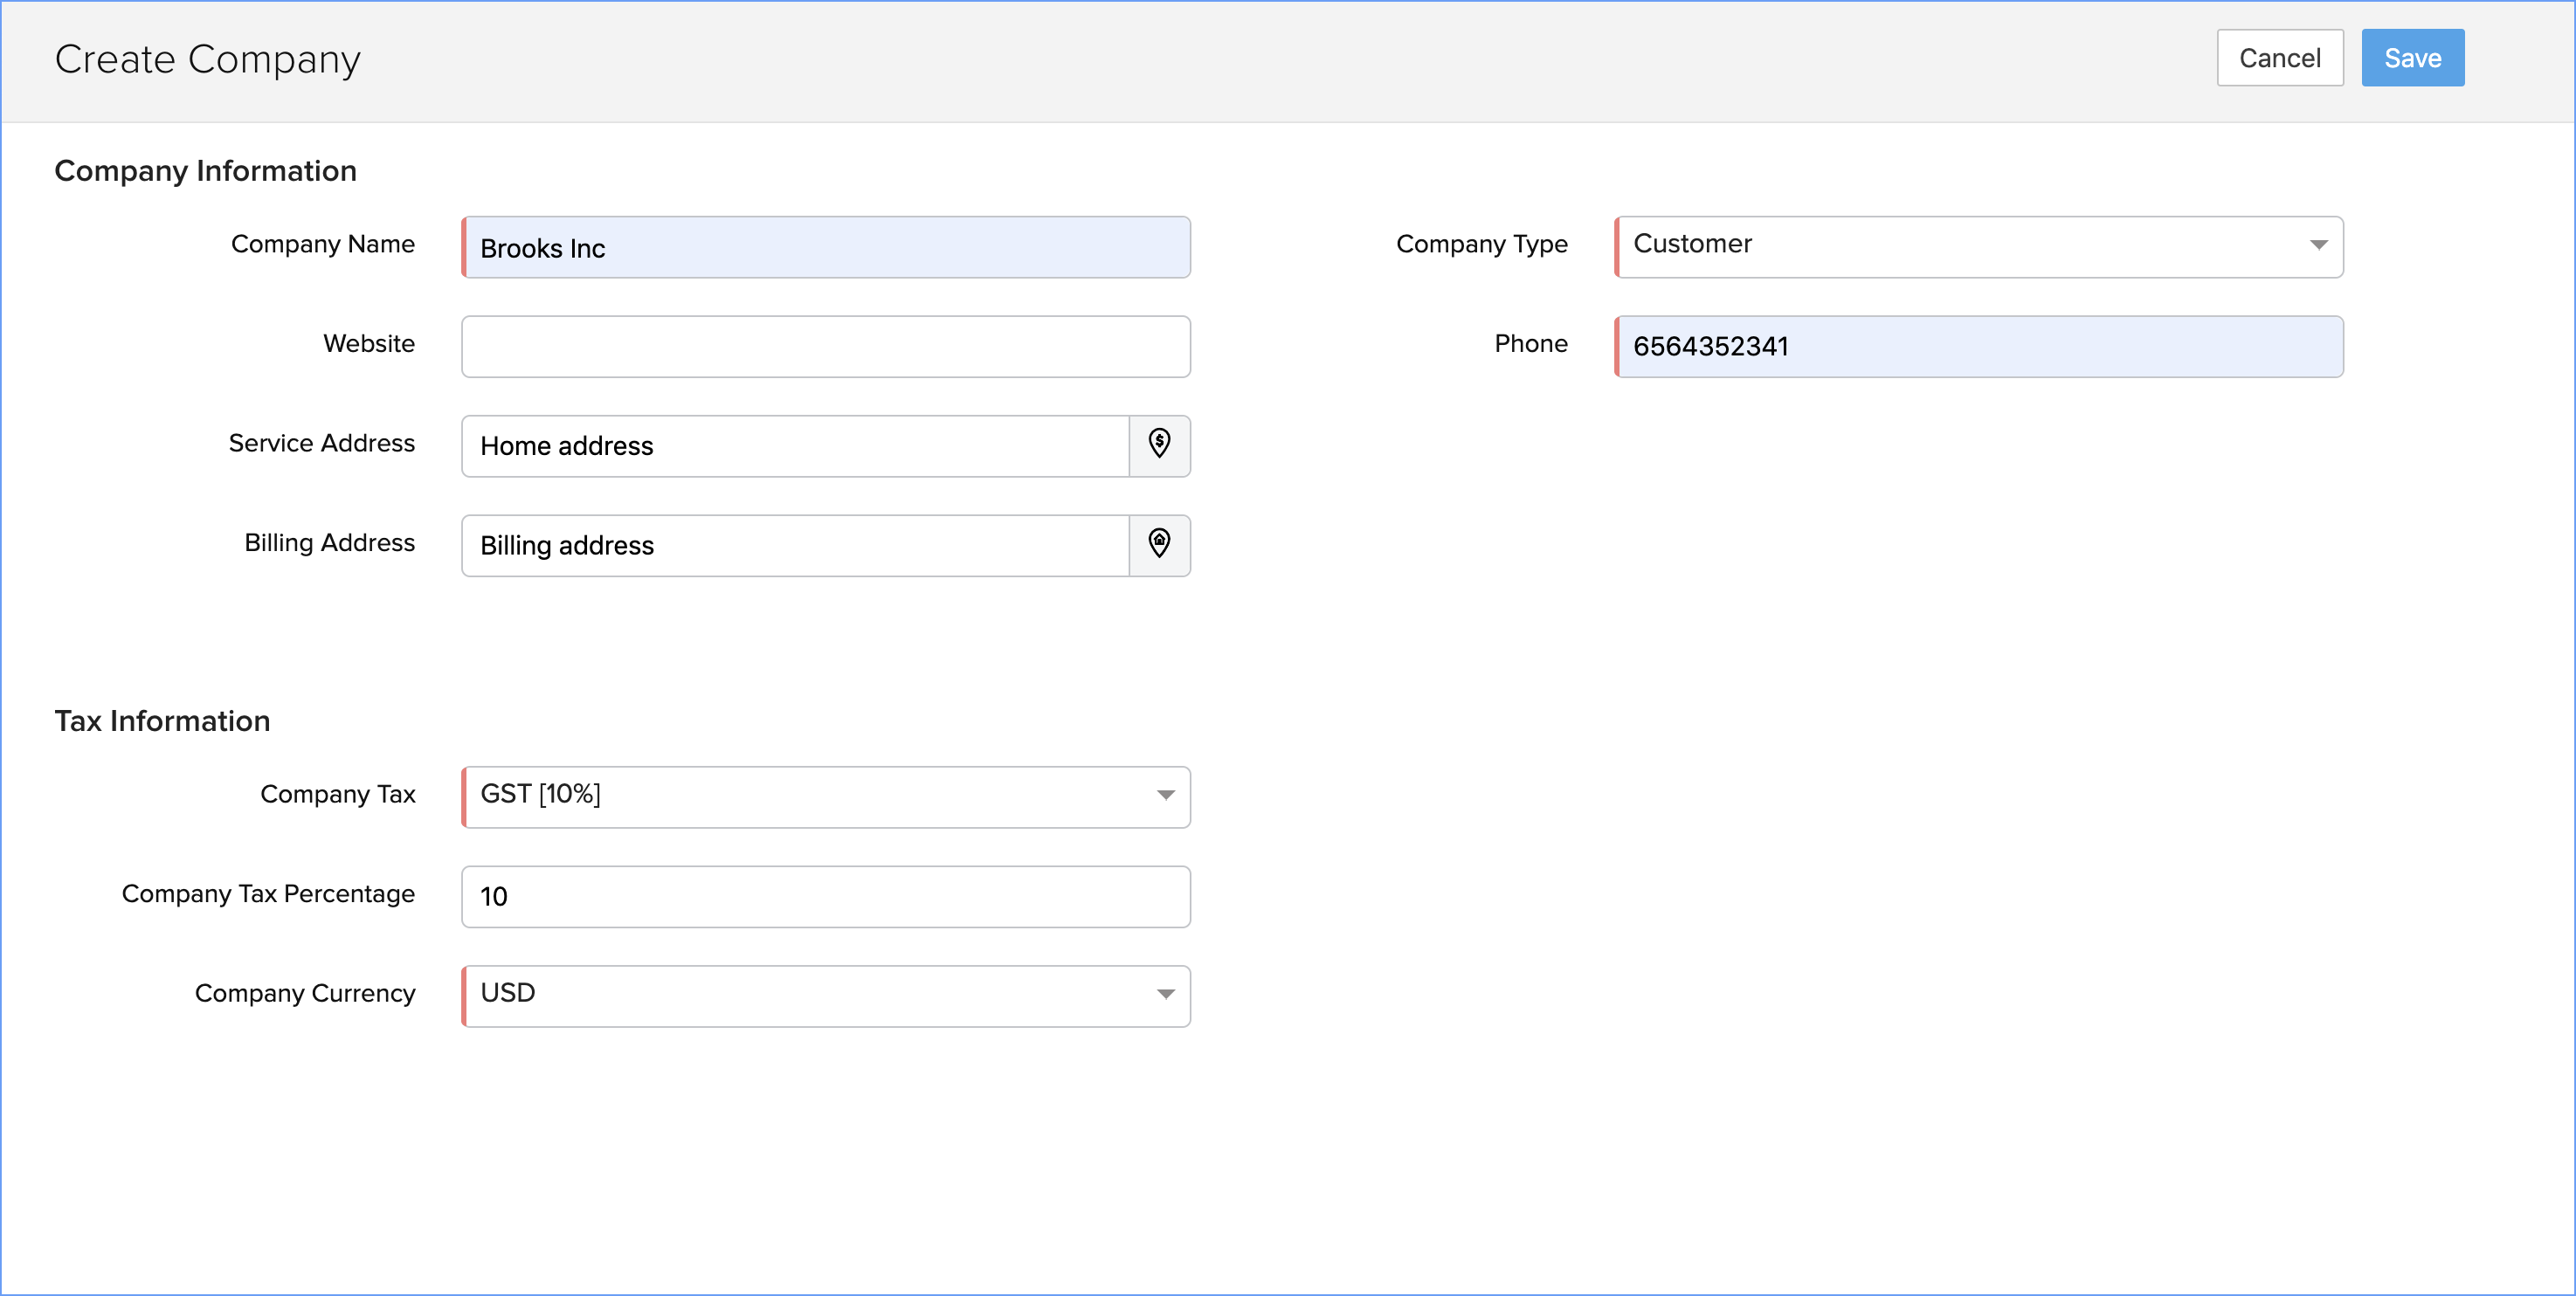Screen dimensions: 2576x1296
Task: Click the Billing Address text field
Action: pyautogui.click(x=796, y=546)
